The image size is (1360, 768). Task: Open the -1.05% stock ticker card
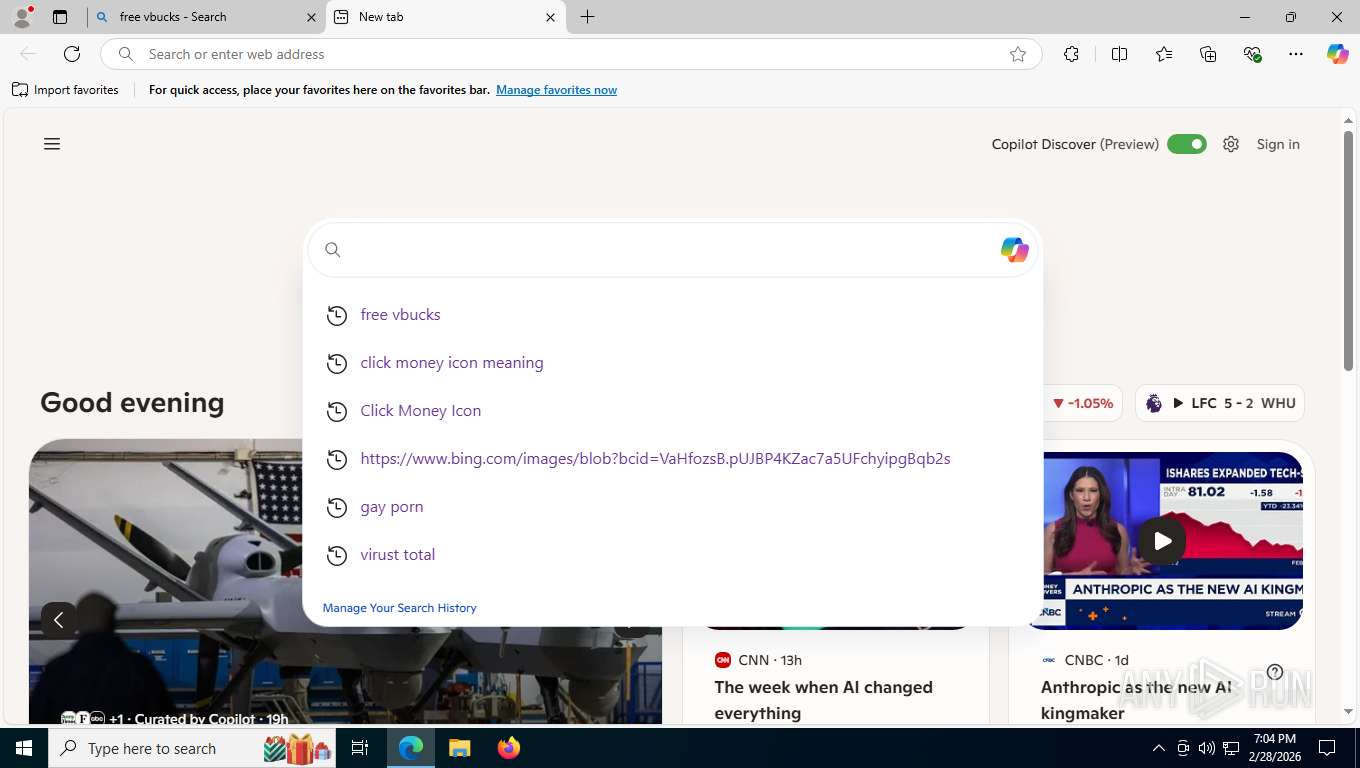1084,403
